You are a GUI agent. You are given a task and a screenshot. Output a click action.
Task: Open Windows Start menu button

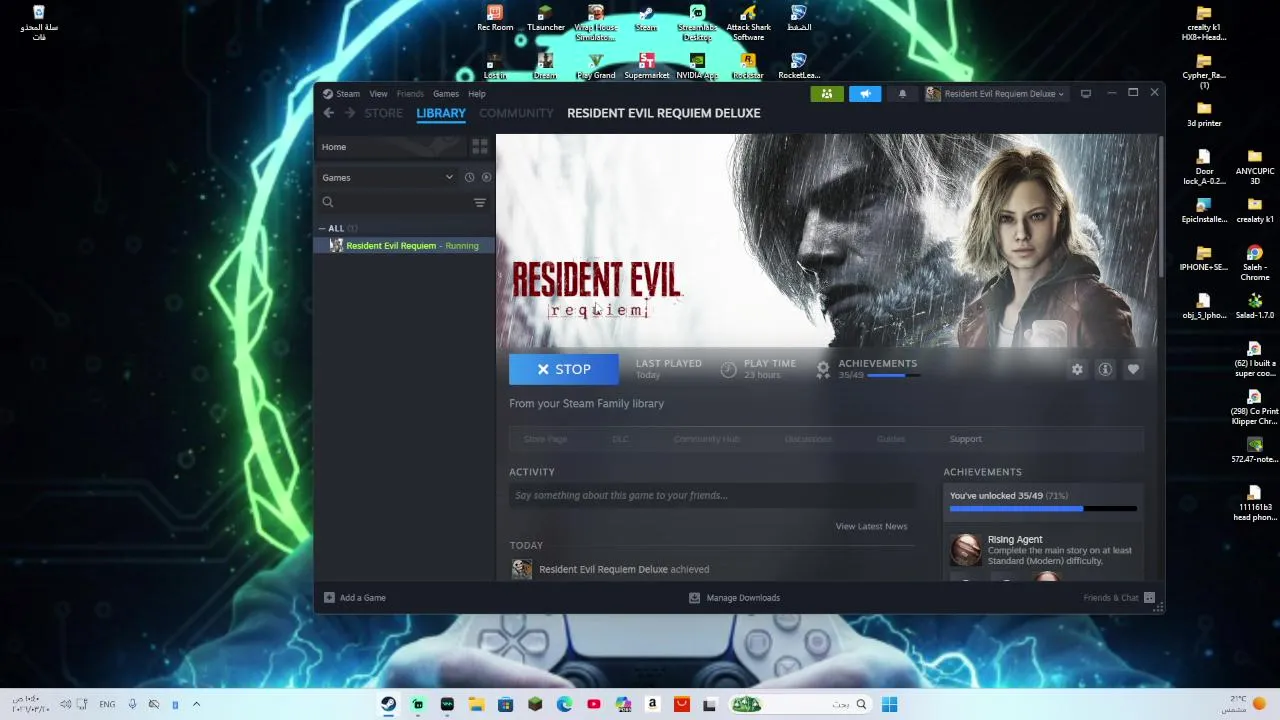(x=889, y=704)
